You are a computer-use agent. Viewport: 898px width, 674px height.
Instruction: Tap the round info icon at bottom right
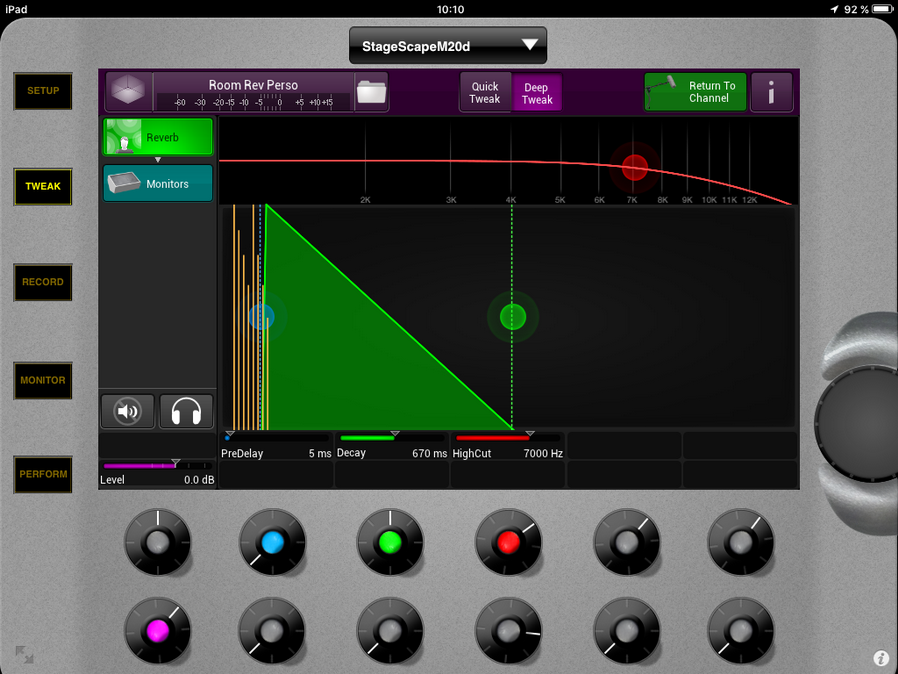[881, 658]
